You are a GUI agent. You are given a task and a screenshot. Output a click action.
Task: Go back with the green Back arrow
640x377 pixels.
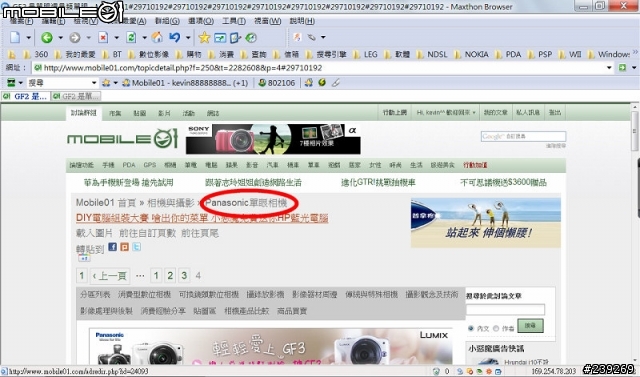coord(47,38)
